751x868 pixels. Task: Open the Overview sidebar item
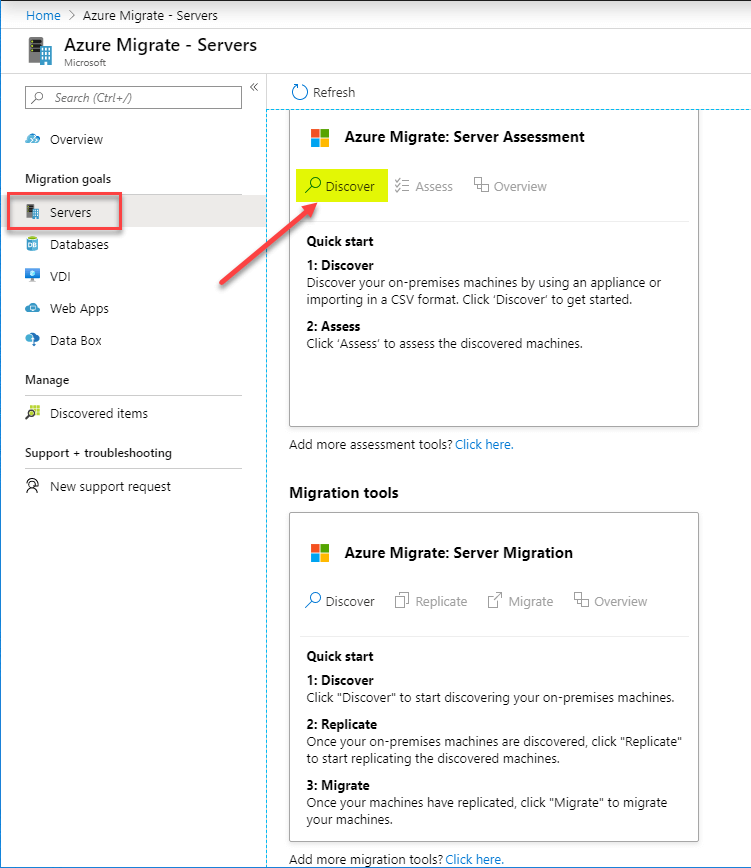(x=76, y=140)
